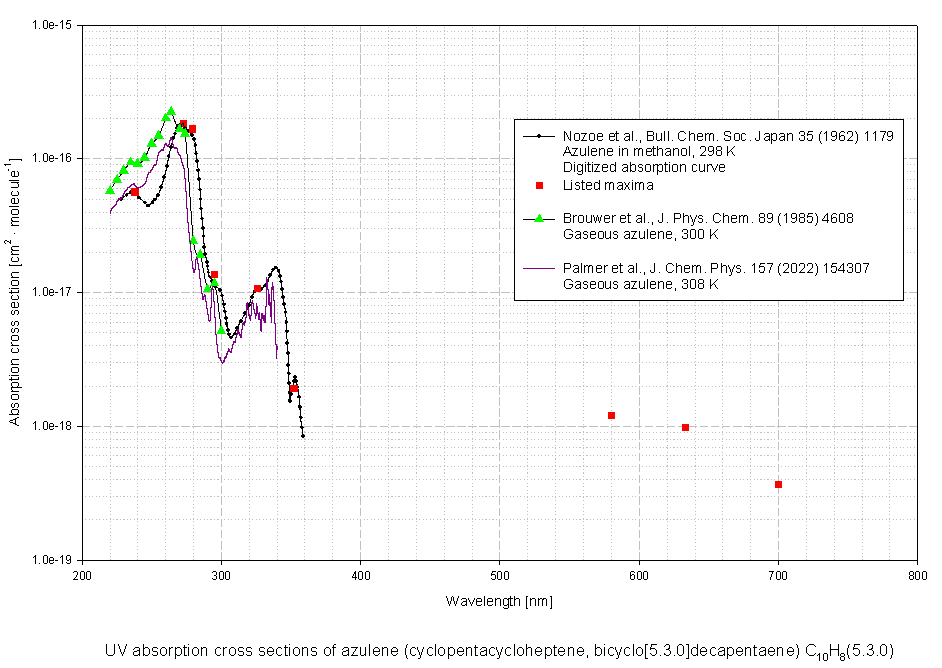The height and width of the screenshot is (668, 942).
Task: Click the black line marker in the legend
Action: [539, 135]
